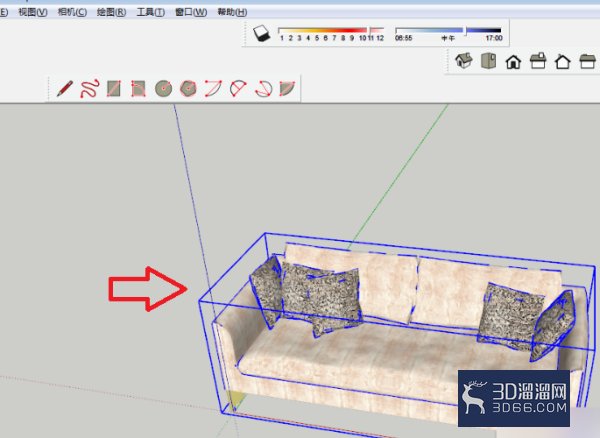Select the Polygon tool
This screenshot has width=600, height=438.
coord(188,88)
